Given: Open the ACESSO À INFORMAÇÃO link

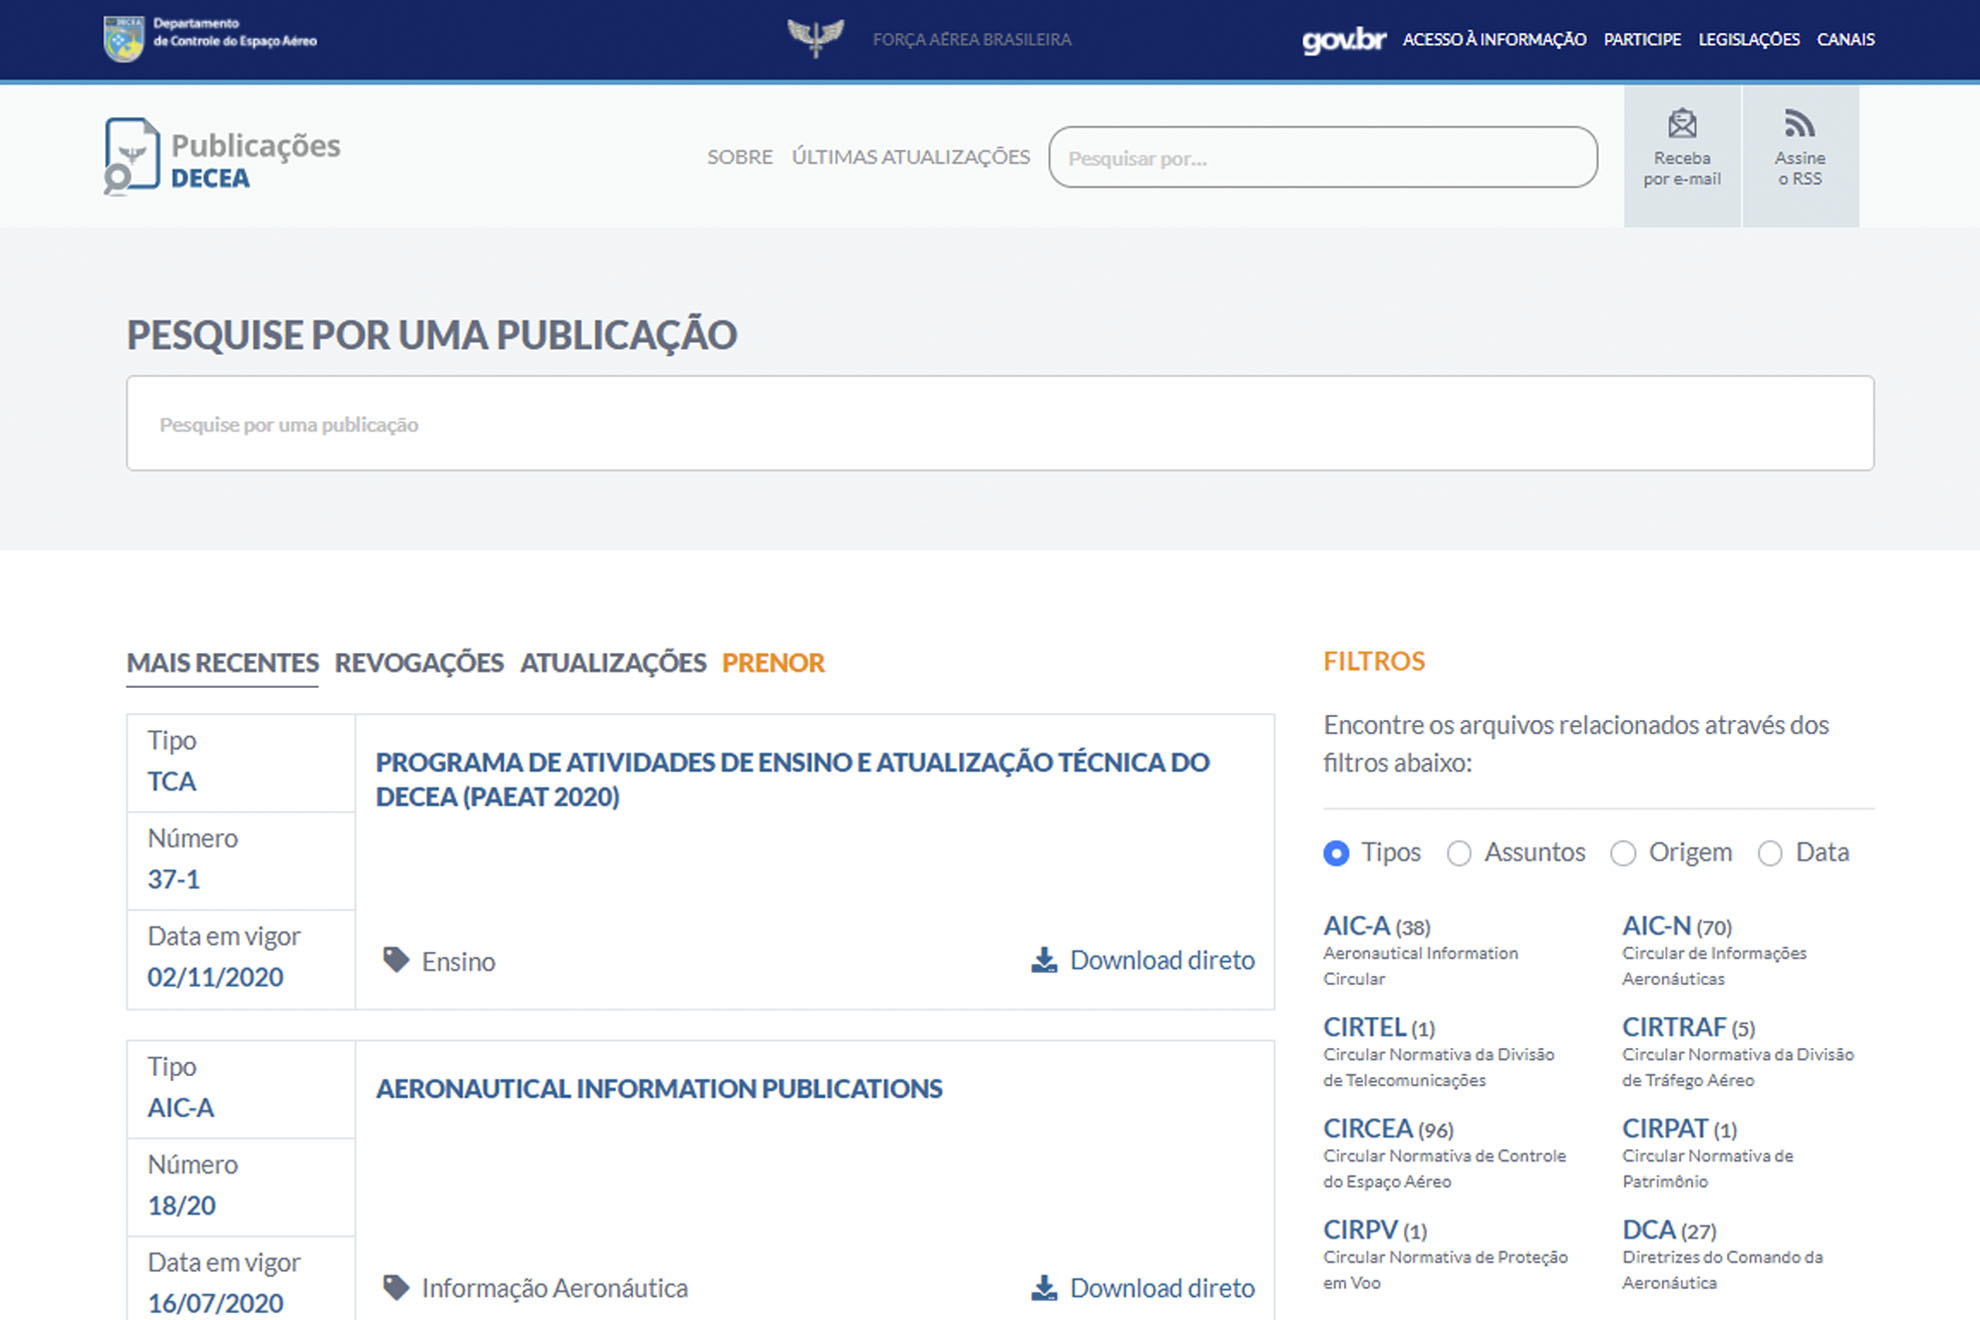Looking at the screenshot, I should (1494, 40).
